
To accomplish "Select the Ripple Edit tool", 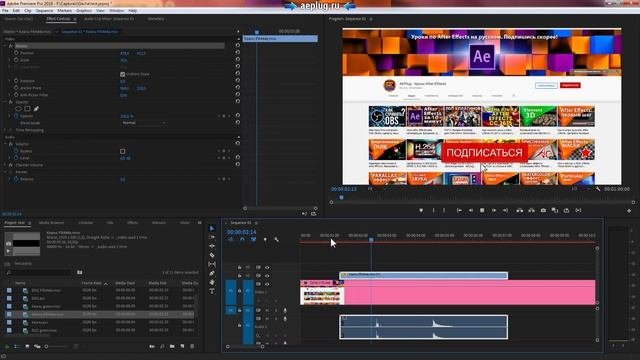I will (x=212, y=246).
